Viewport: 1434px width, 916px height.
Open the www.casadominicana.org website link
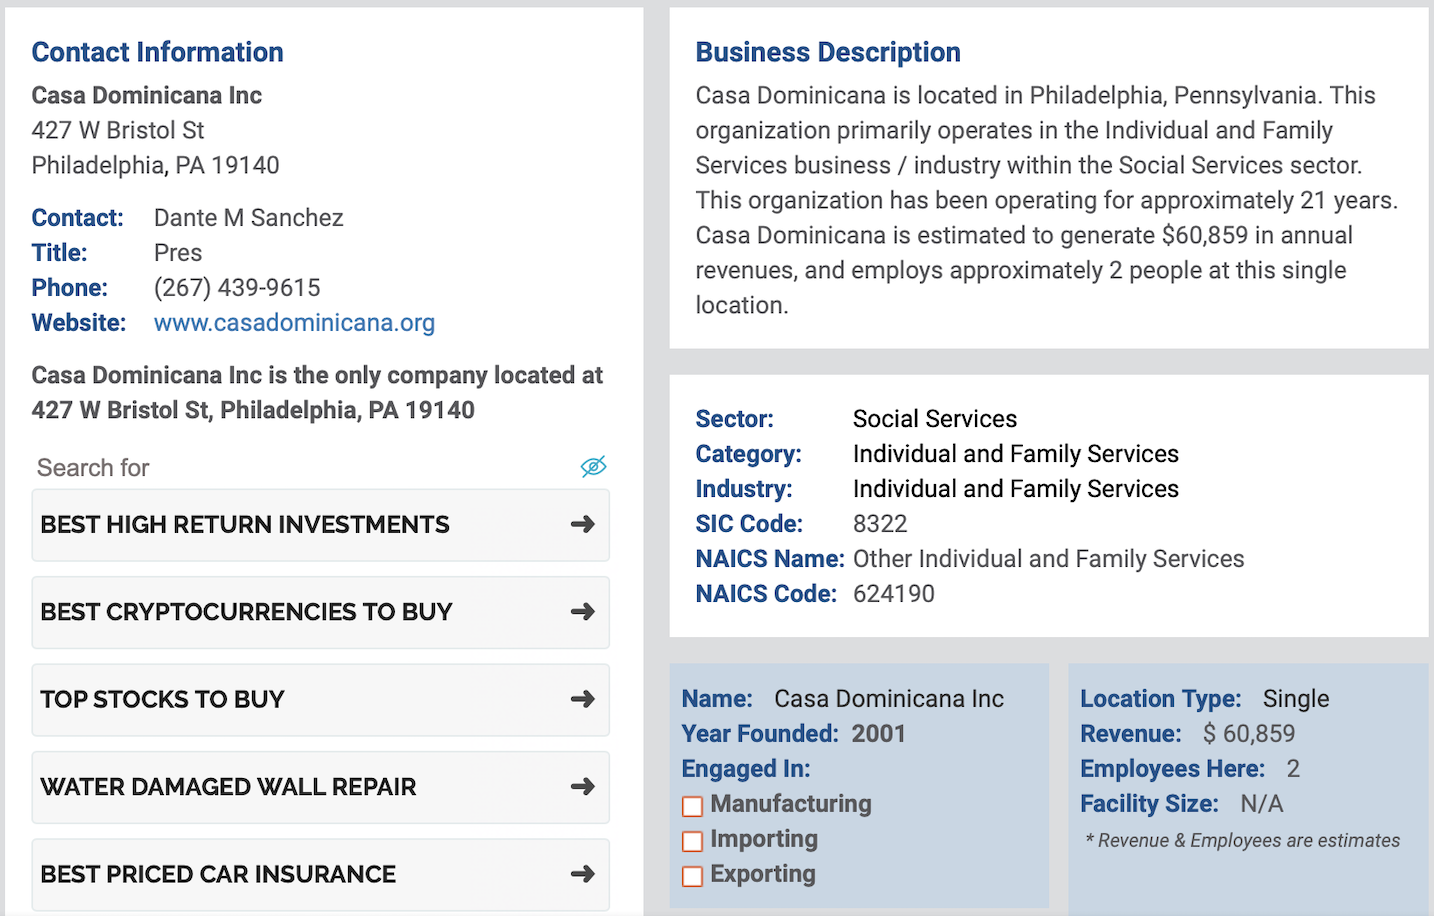(x=294, y=323)
